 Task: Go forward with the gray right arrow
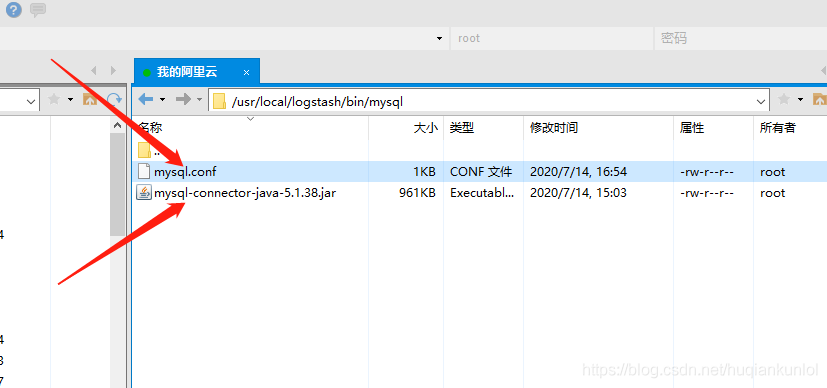coord(183,99)
